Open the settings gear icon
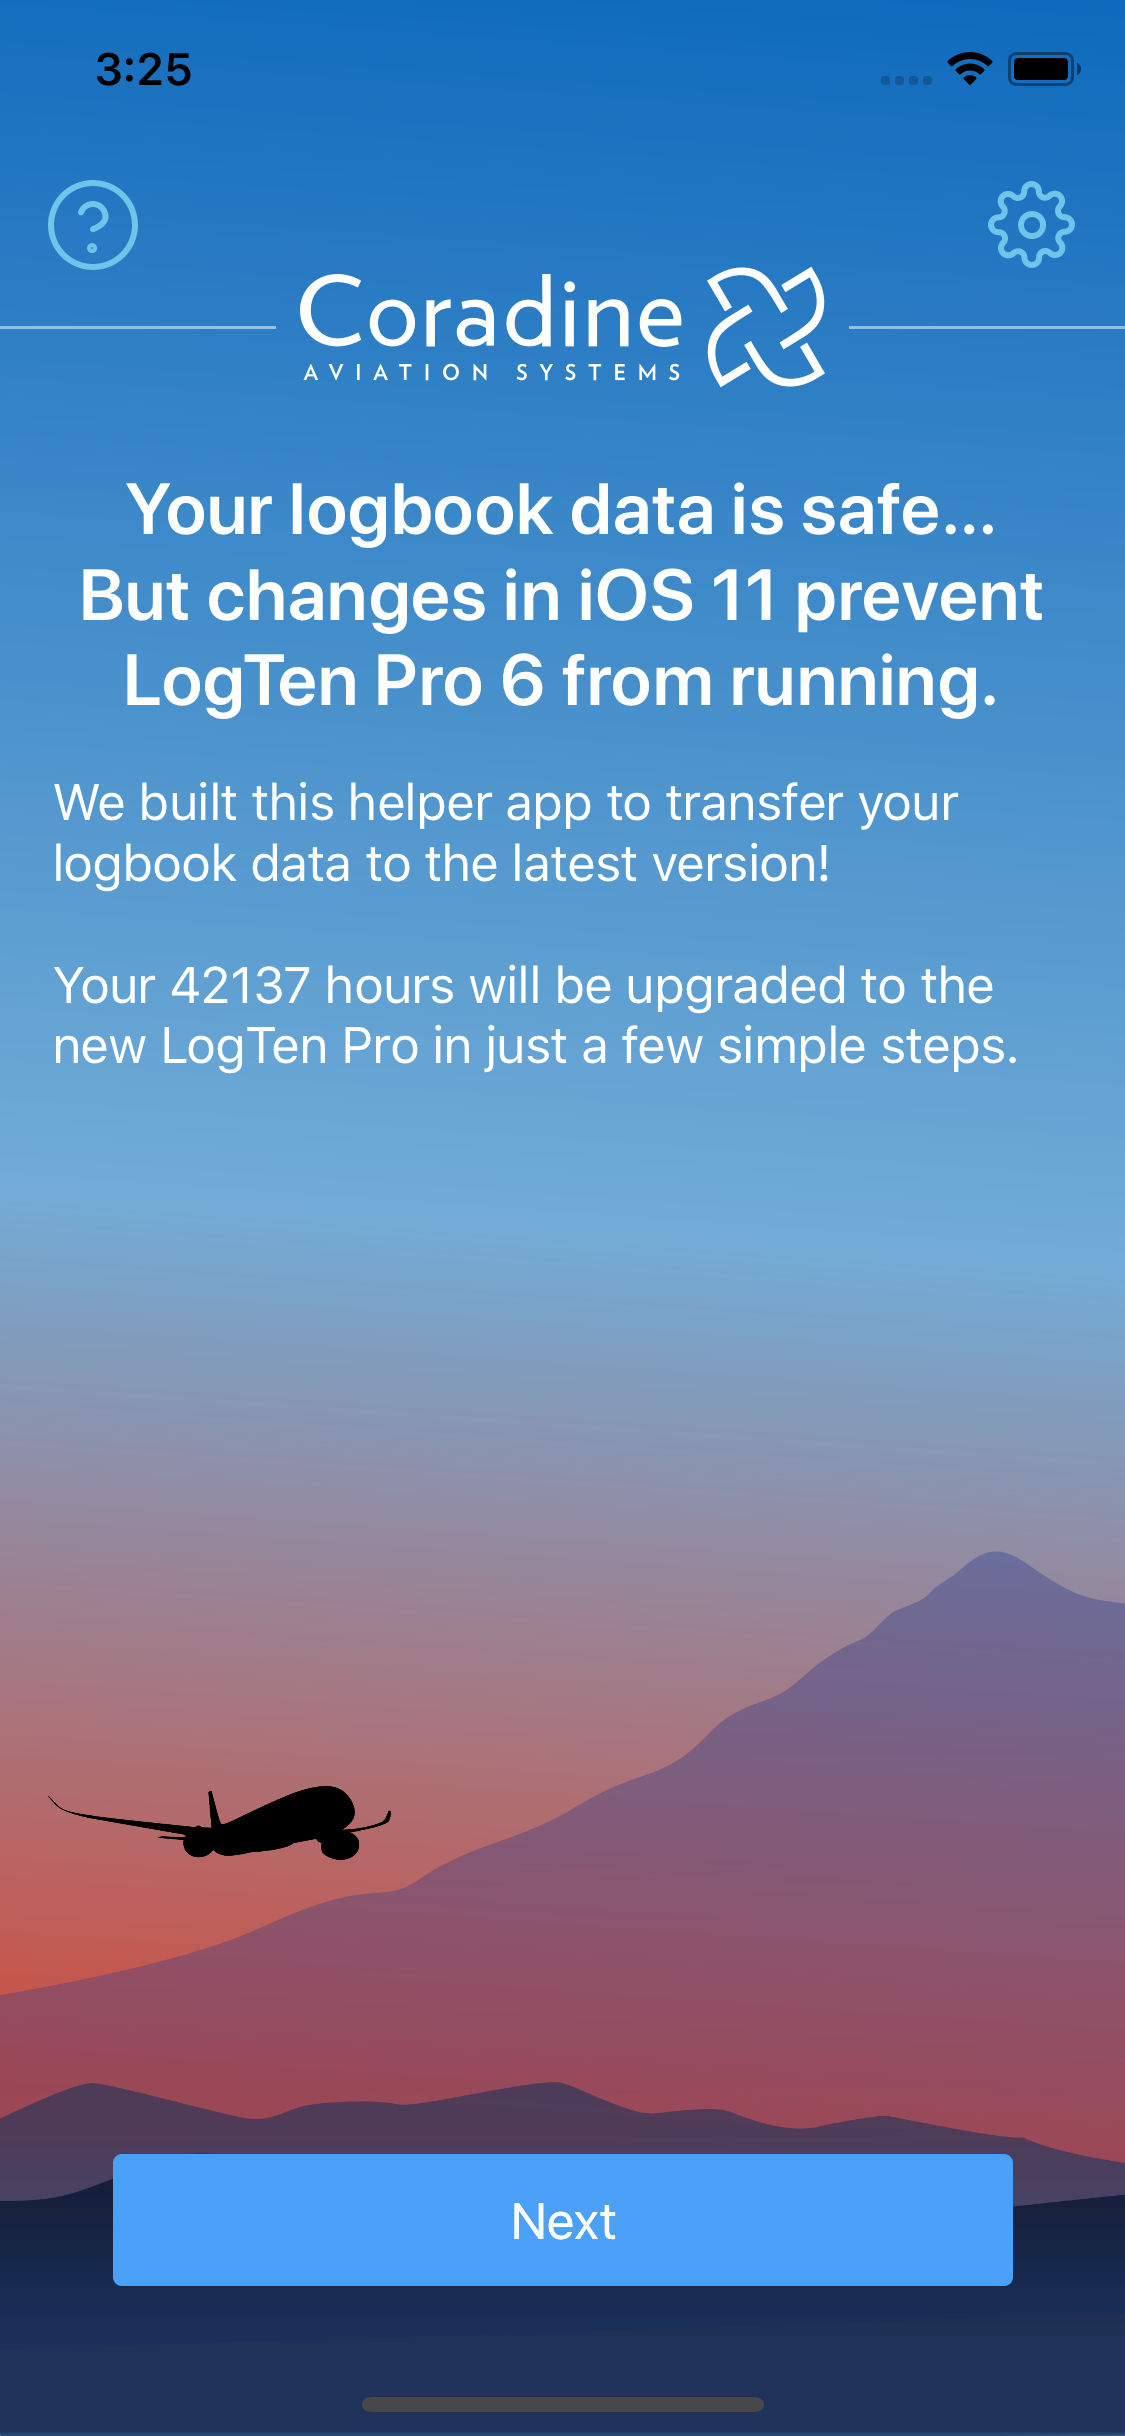Image resolution: width=1125 pixels, height=2436 pixels. click(1031, 225)
